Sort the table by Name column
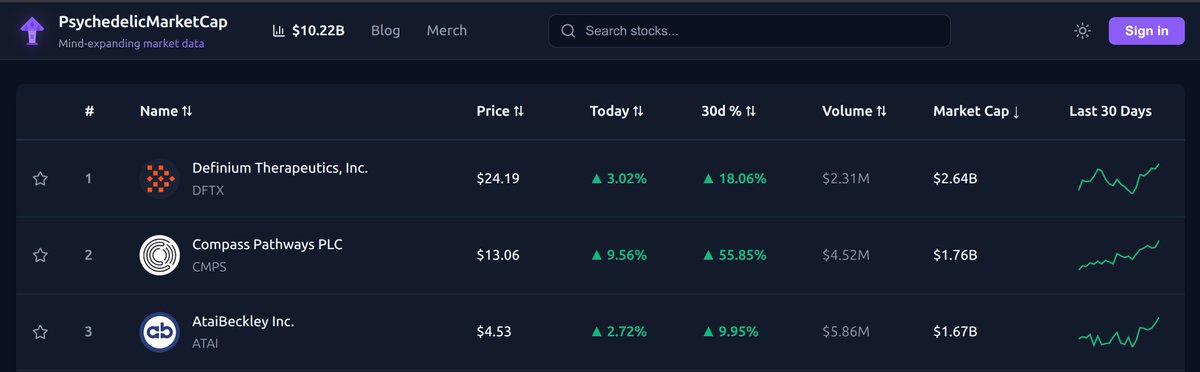 166,111
